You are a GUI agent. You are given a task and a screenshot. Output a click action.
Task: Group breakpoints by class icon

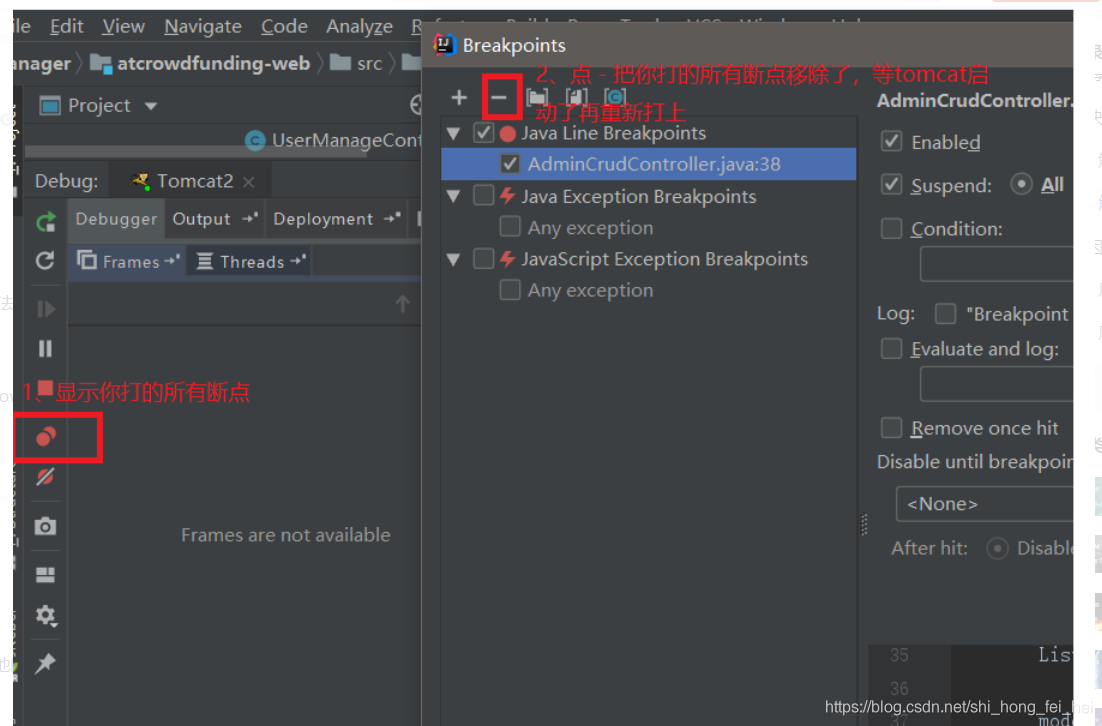pos(615,97)
